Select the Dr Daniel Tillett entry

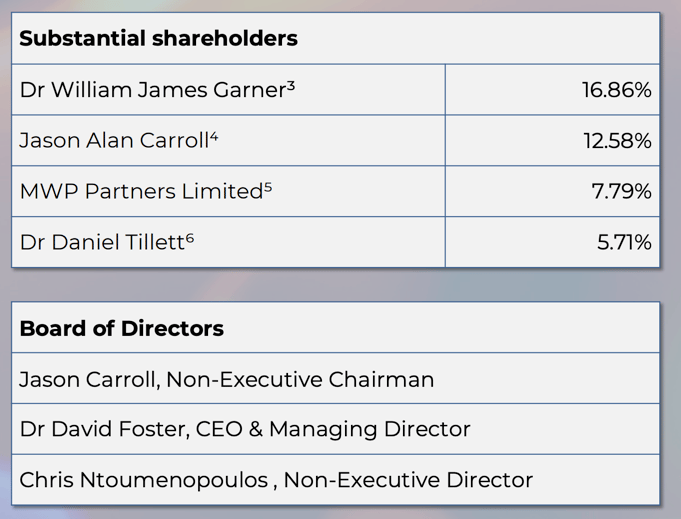pos(101,242)
